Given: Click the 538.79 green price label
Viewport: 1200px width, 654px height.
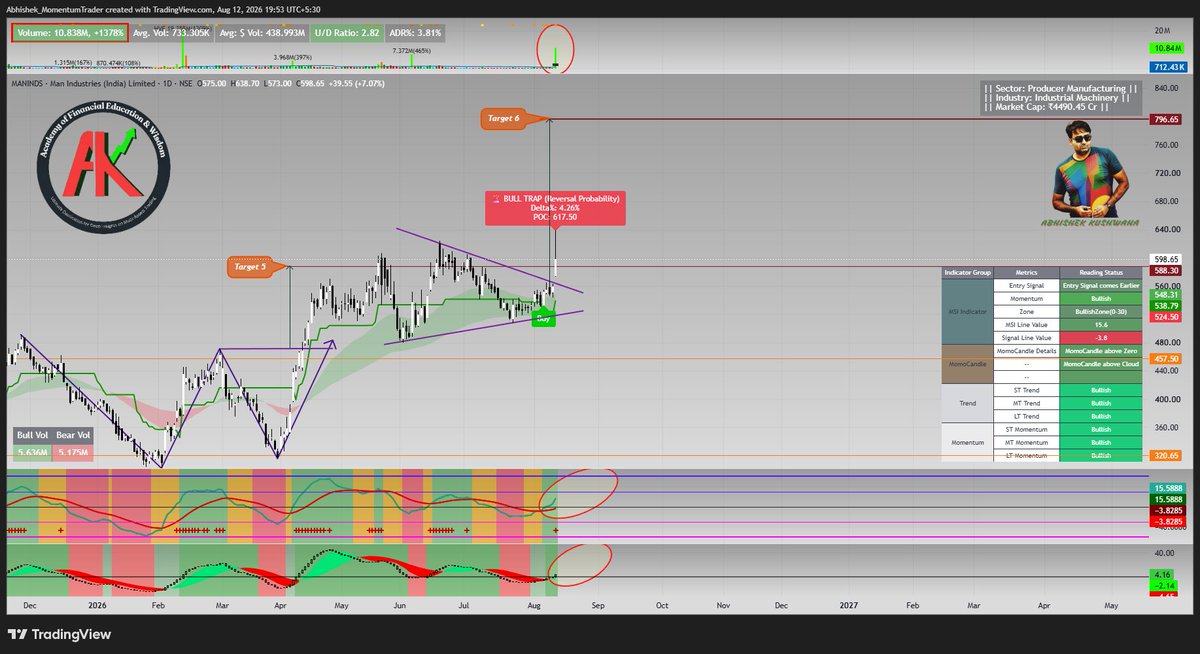Looking at the screenshot, I should (1166, 305).
